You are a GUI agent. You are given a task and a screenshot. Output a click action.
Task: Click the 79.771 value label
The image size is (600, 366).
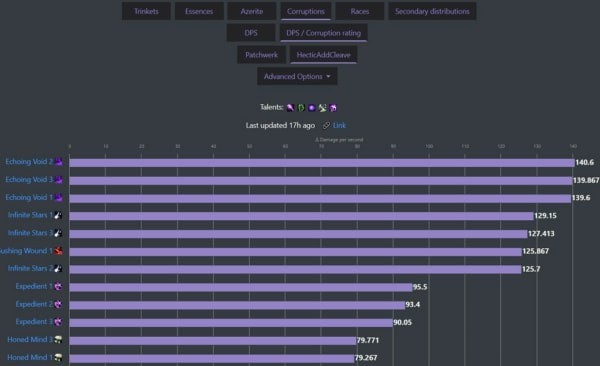(368, 340)
